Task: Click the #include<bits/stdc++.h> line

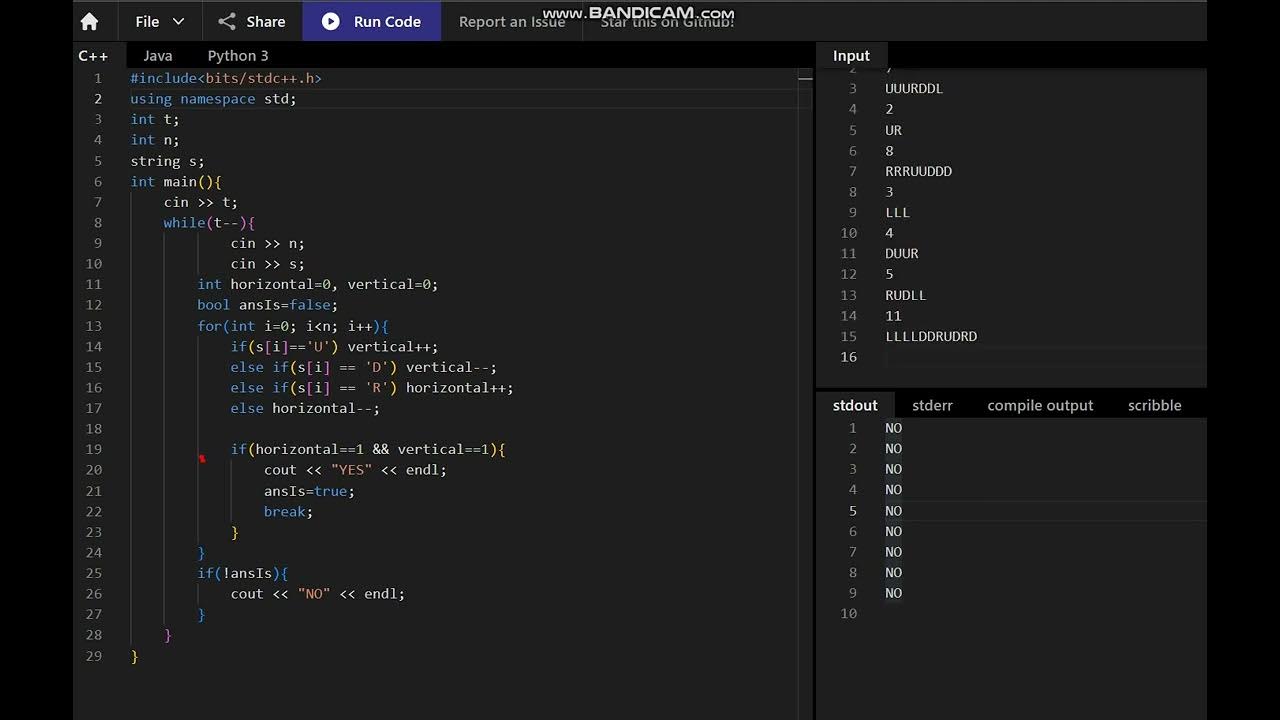Action: (226, 78)
